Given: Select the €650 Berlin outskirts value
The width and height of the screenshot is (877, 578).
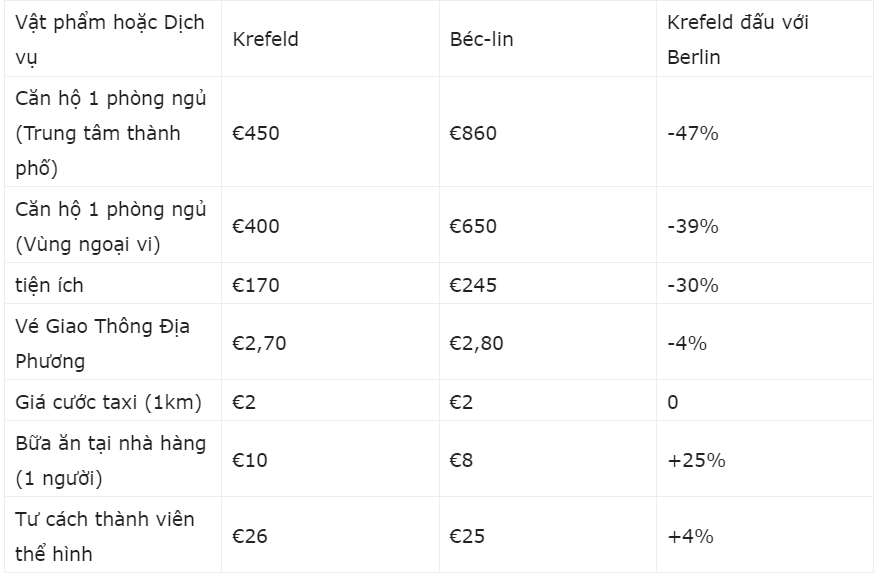Looking at the screenshot, I should tap(473, 226).
